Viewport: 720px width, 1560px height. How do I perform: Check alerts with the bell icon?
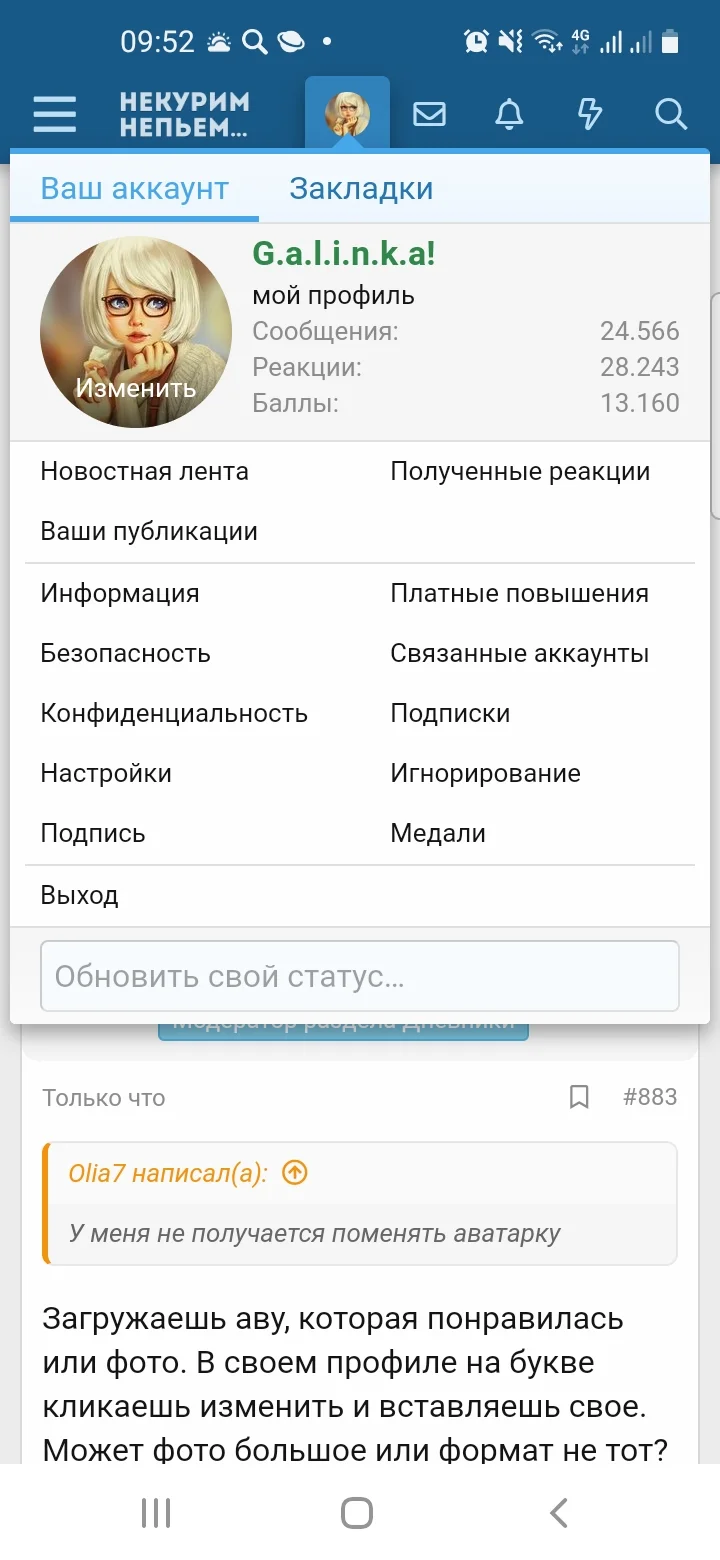[509, 113]
